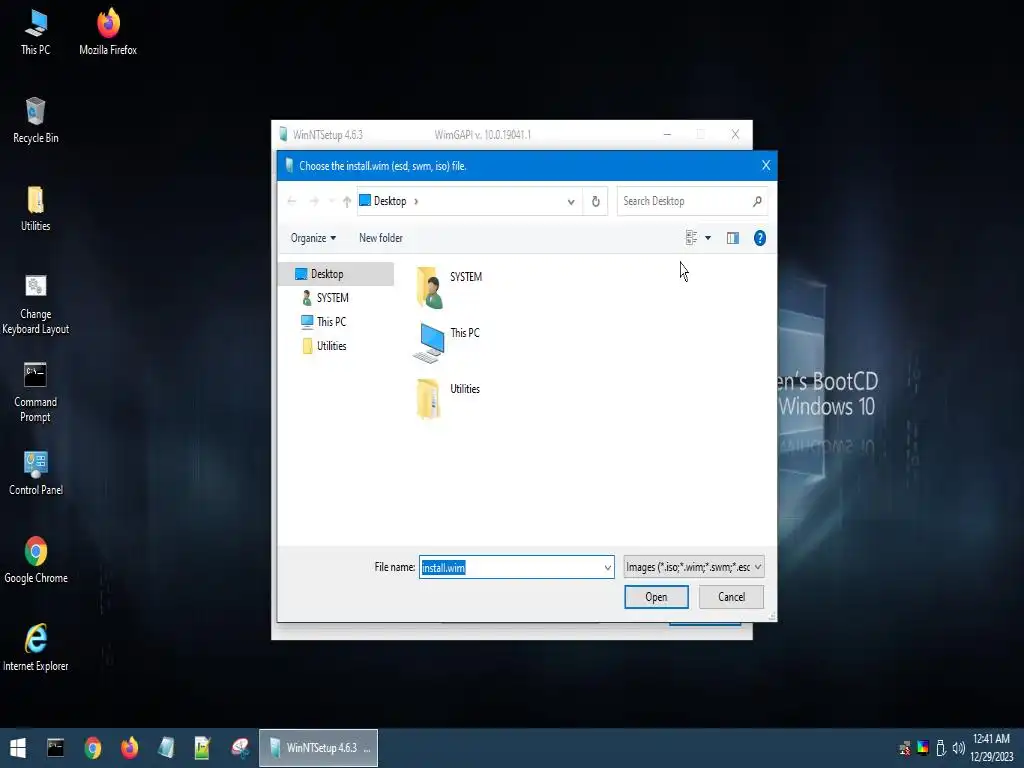The width and height of the screenshot is (1024, 768).
Task: Toggle the preview pane button
Action: coord(733,238)
